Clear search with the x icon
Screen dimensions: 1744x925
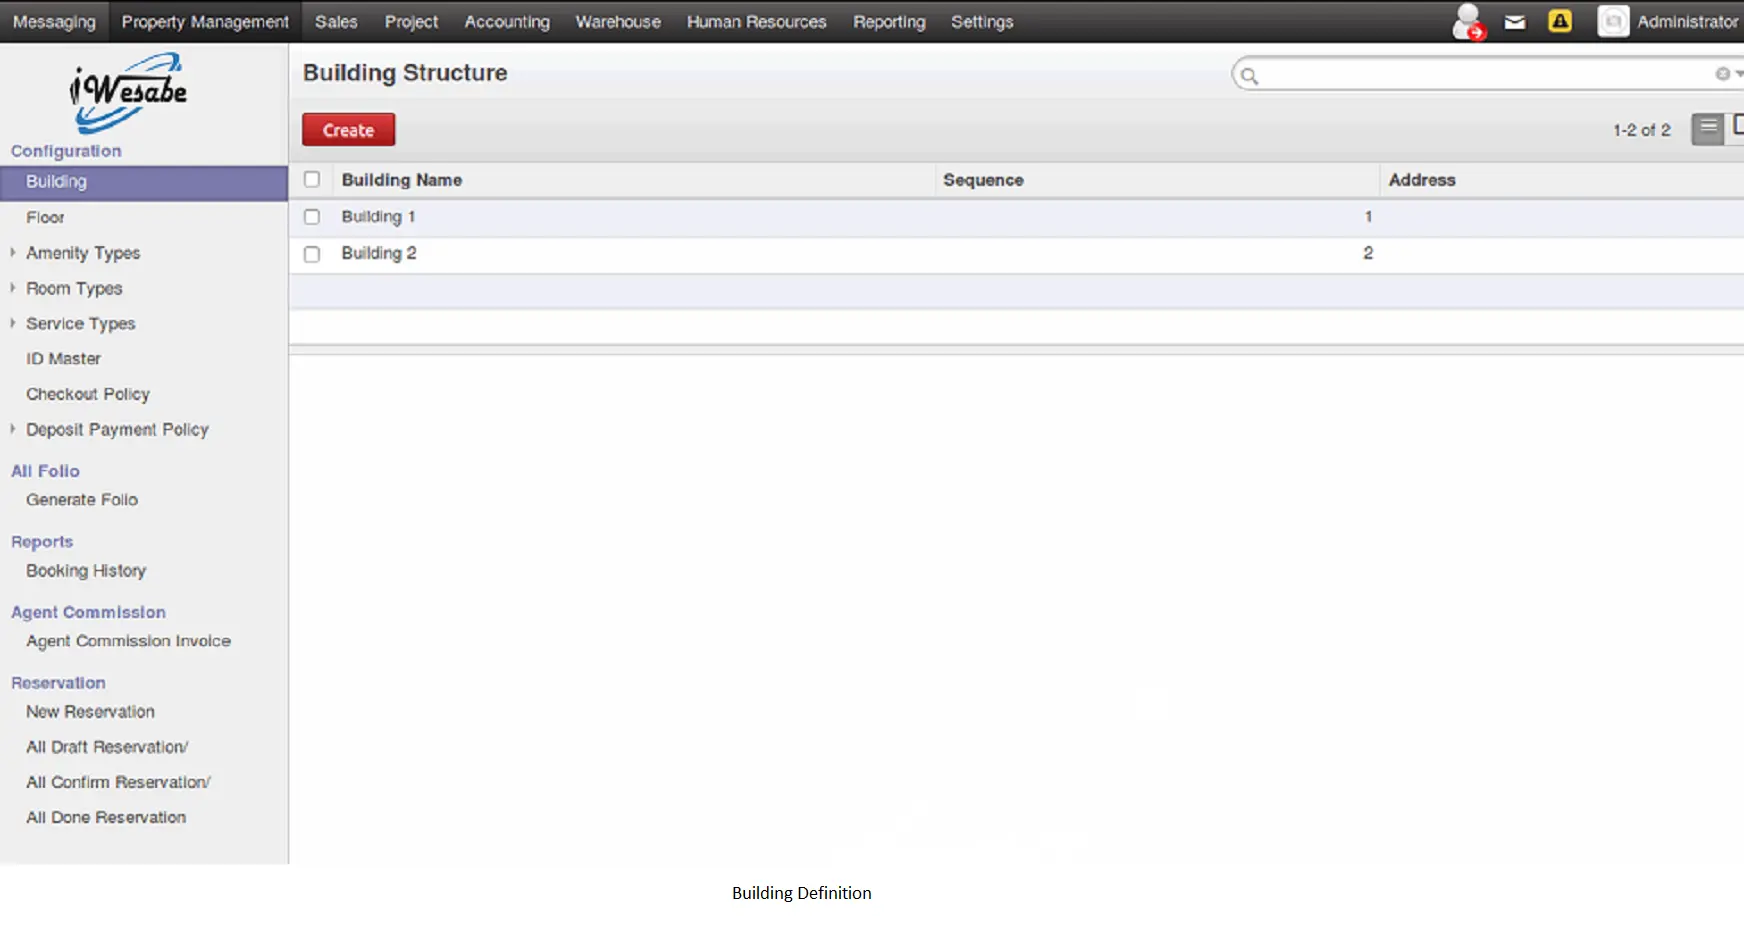pyautogui.click(x=1722, y=74)
